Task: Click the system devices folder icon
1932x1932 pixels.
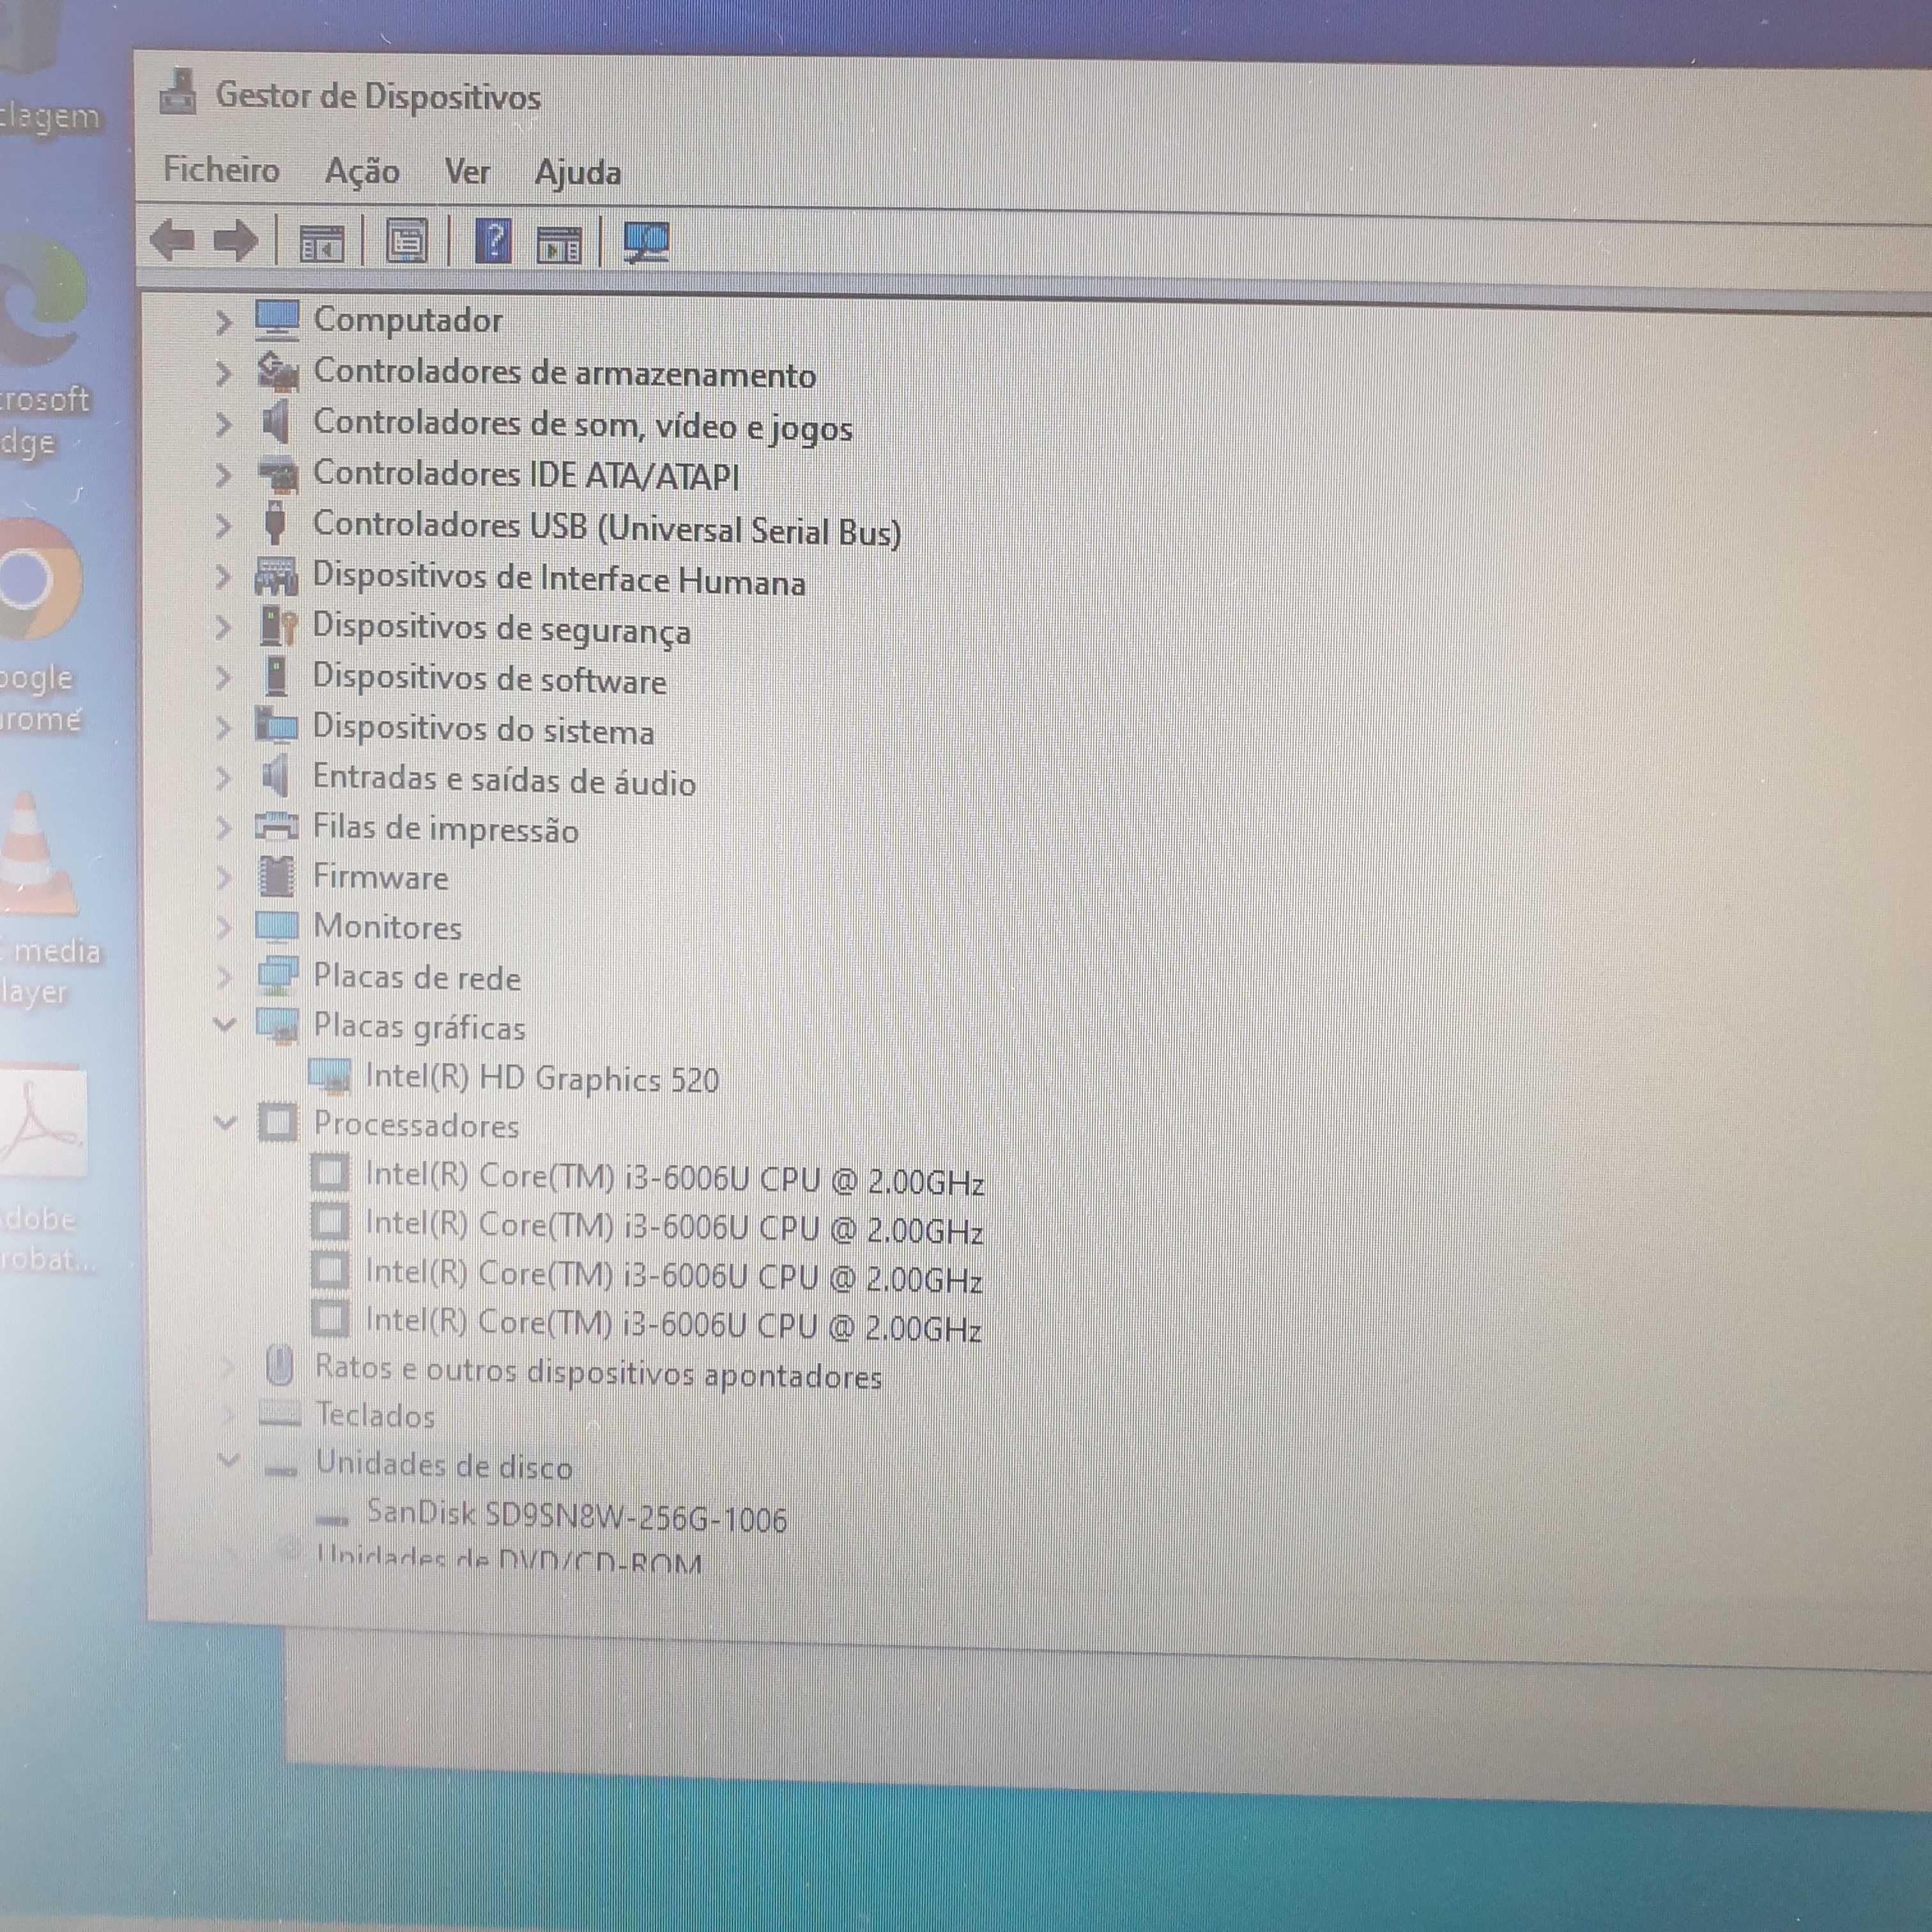Action: (x=276, y=726)
